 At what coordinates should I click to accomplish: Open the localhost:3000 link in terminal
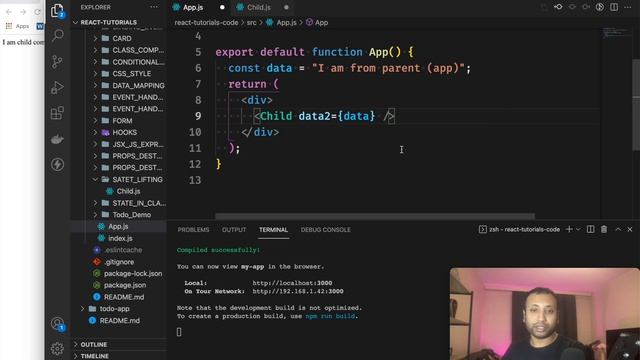click(292, 283)
